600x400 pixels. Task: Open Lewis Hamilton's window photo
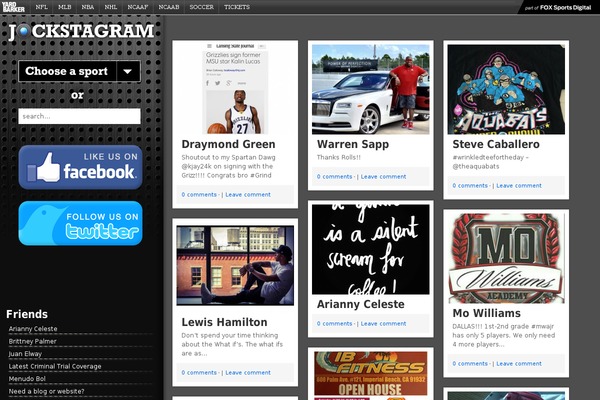point(235,265)
